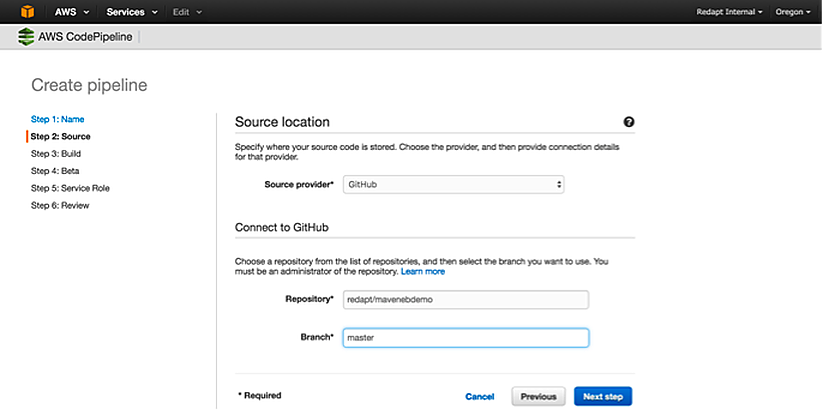Click into the Repository input field
Screen dimensions: 823x415
(465, 299)
